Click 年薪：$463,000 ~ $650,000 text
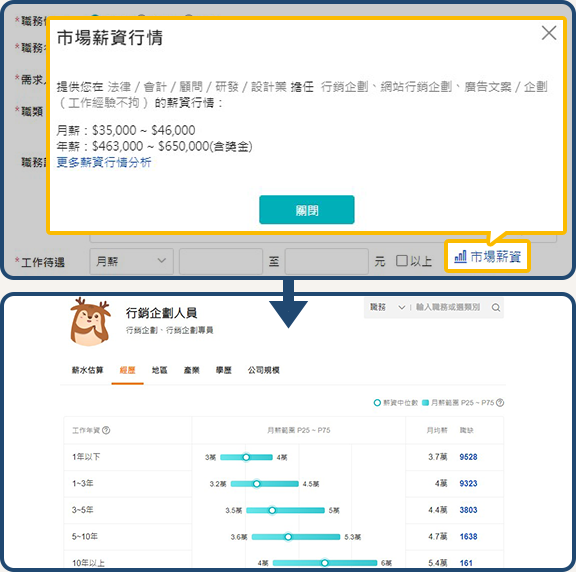Image resolution: width=576 pixels, height=572 pixels. 154,146
